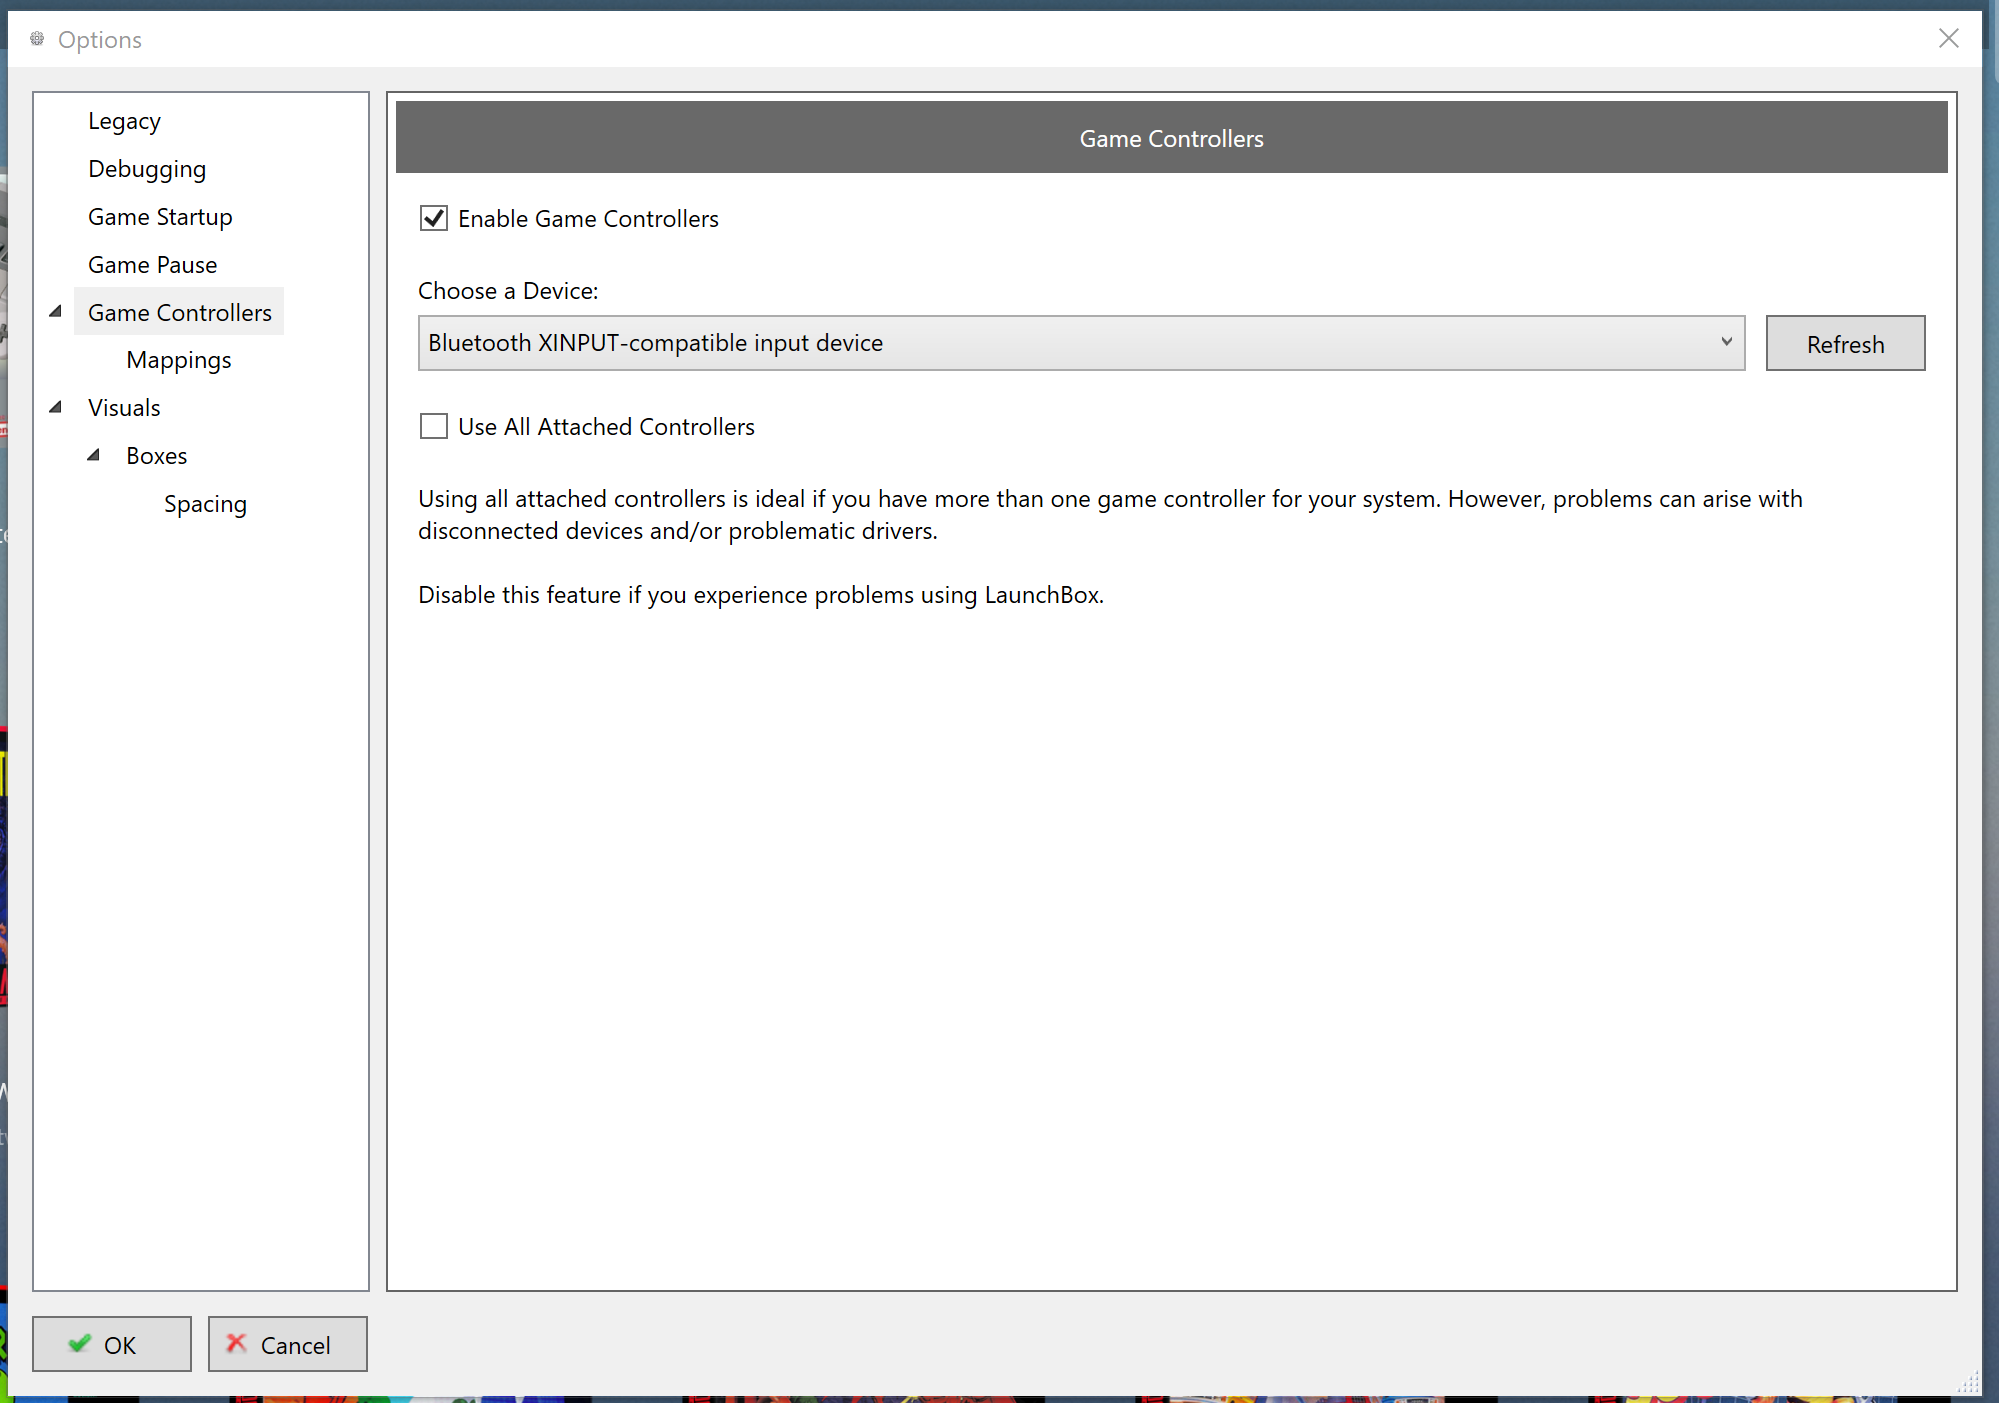1999x1403 pixels.
Task: Click the resize grip at window corner
Action: point(1968,1383)
